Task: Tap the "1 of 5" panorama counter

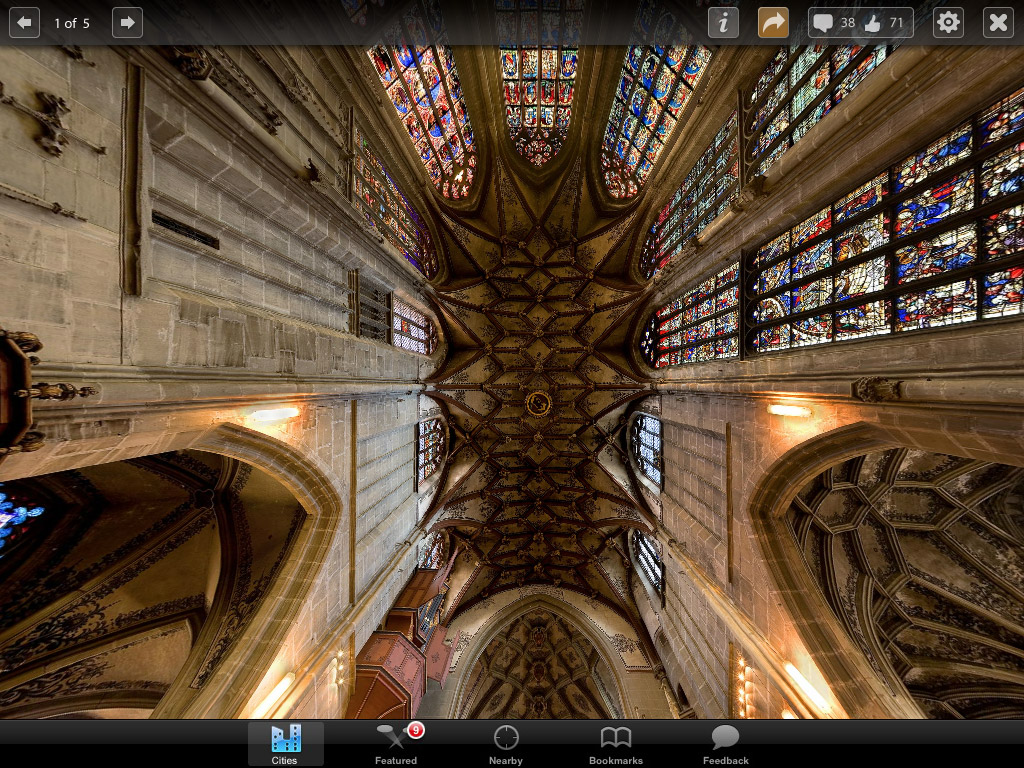Action: coord(72,23)
